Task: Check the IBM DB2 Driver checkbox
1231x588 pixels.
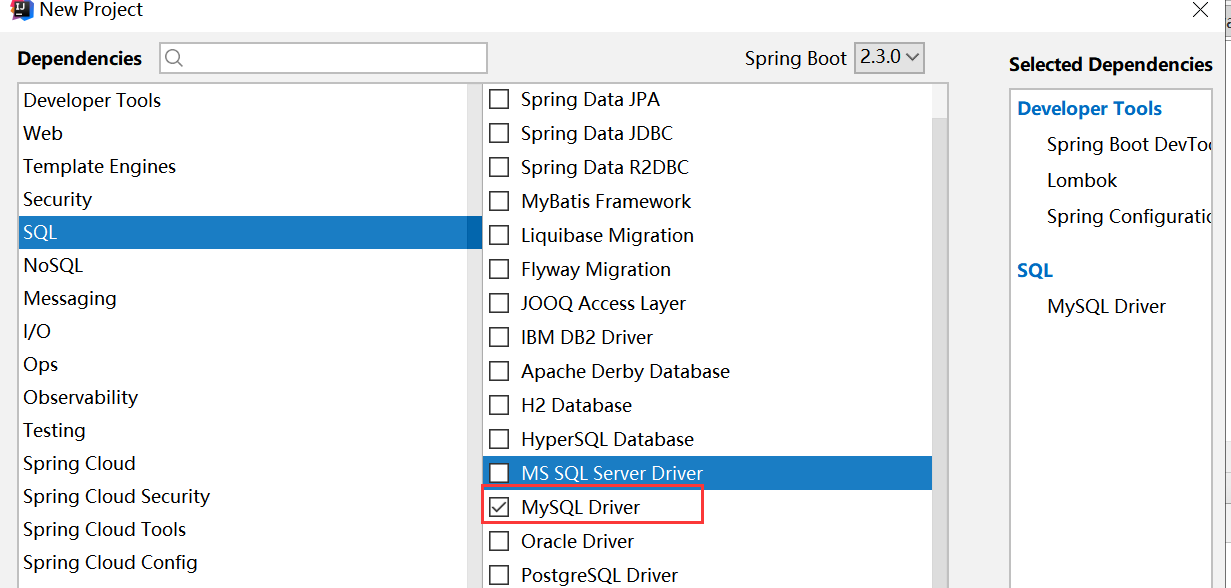Action: tap(498, 337)
